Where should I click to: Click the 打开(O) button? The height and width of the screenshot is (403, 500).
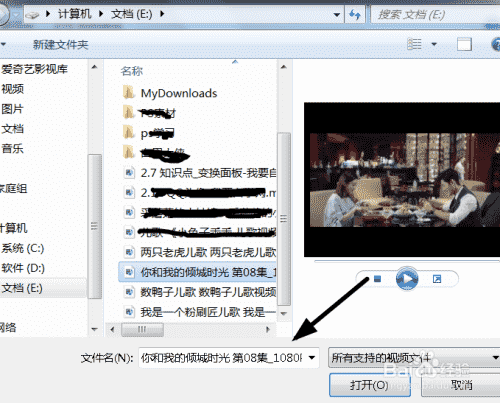coord(370,385)
